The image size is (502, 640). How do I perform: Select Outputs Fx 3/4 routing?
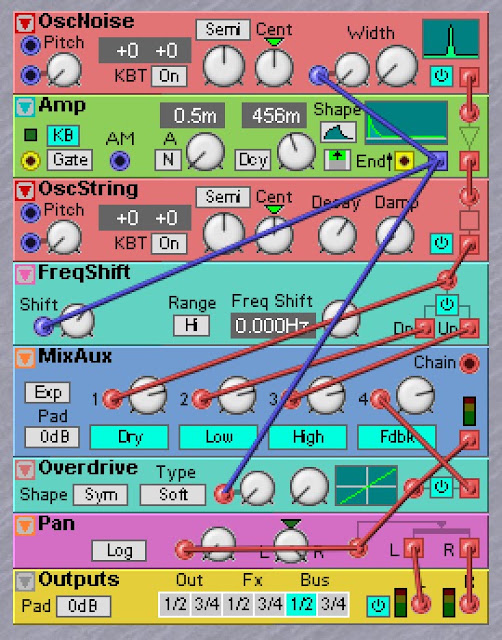coord(270,604)
